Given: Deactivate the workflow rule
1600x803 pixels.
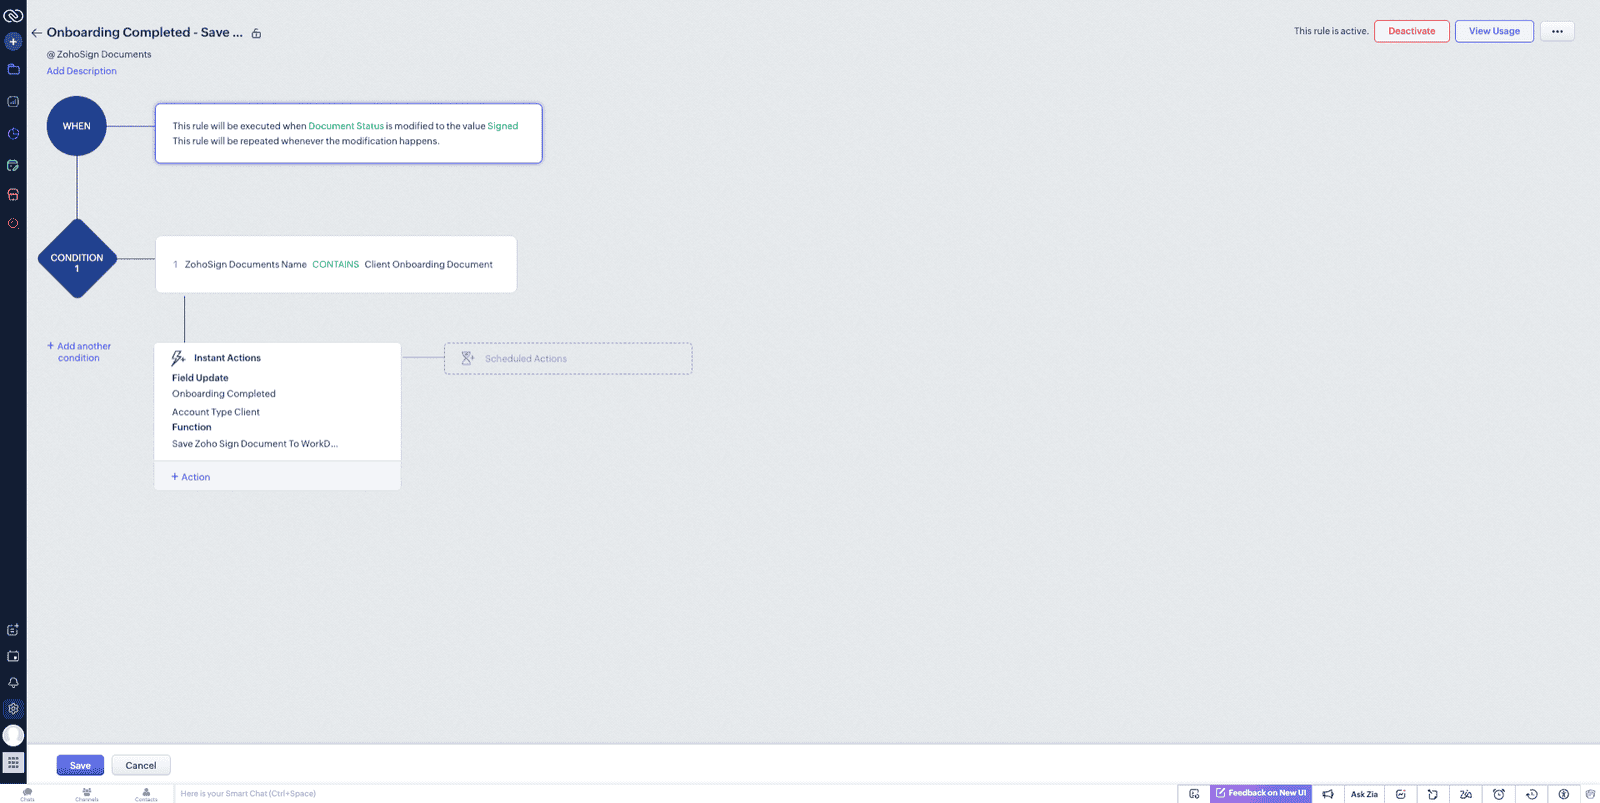Looking at the screenshot, I should pos(1411,31).
